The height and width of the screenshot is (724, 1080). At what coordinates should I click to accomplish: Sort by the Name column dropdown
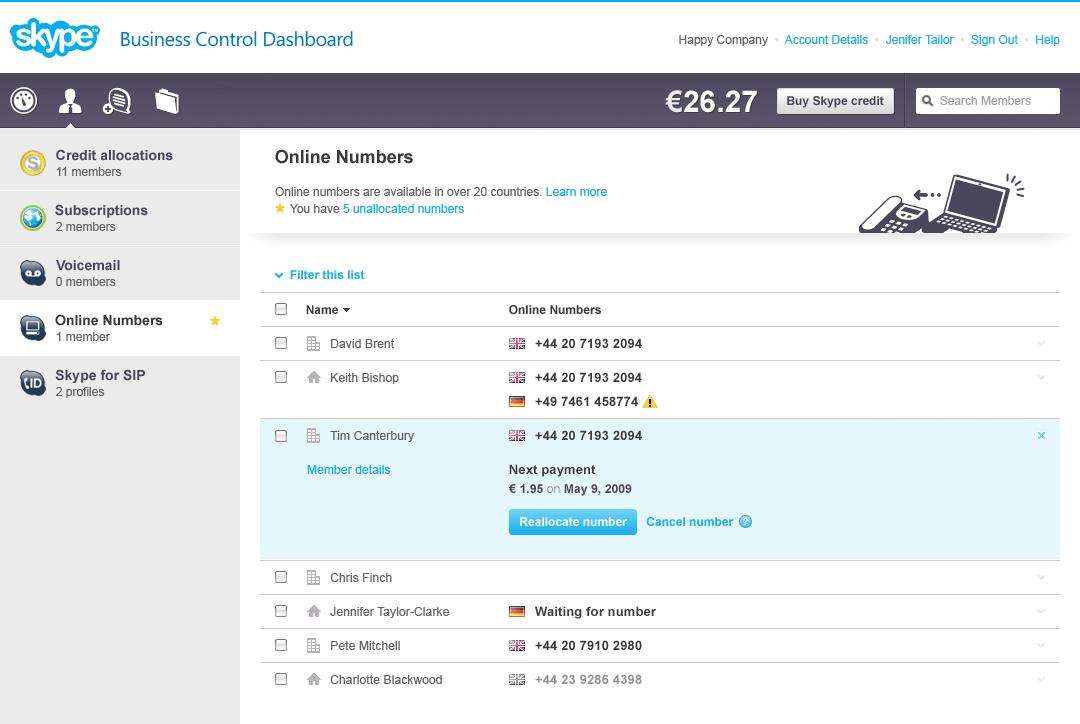click(328, 310)
